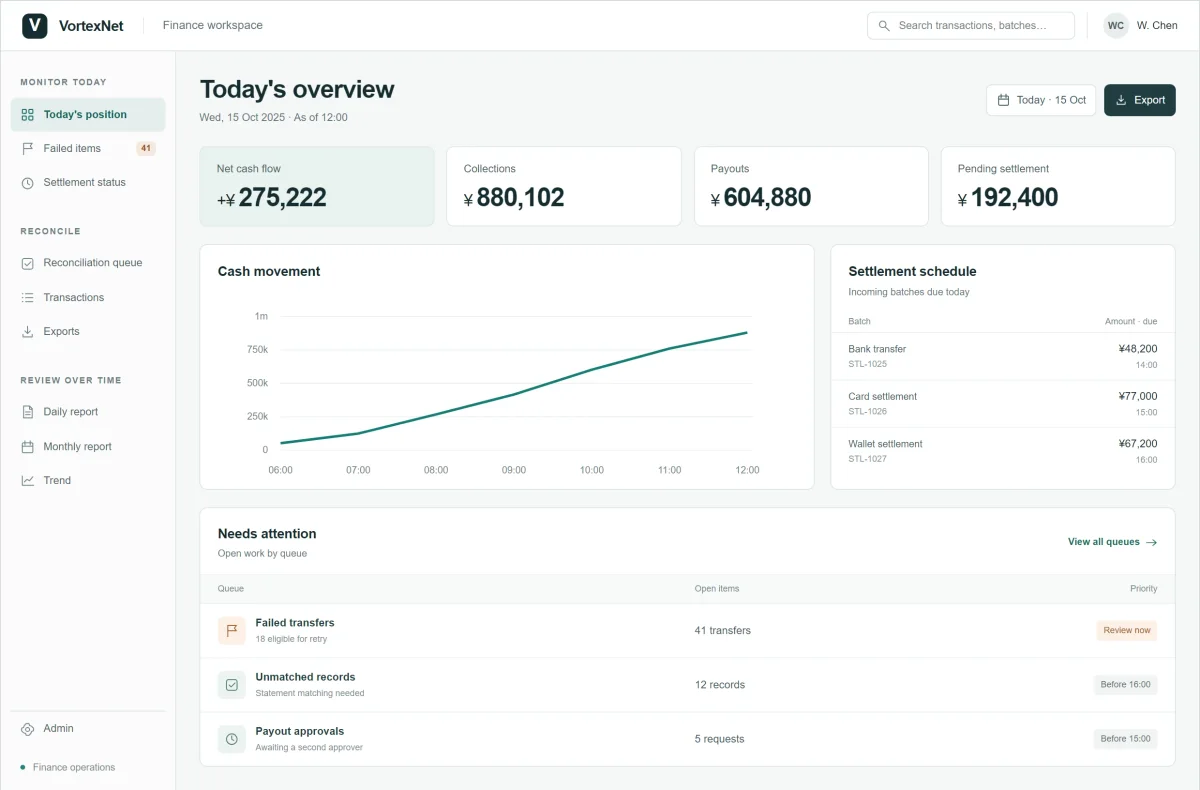Click the Trend chart icon
This screenshot has width=1200, height=790.
tap(28, 481)
